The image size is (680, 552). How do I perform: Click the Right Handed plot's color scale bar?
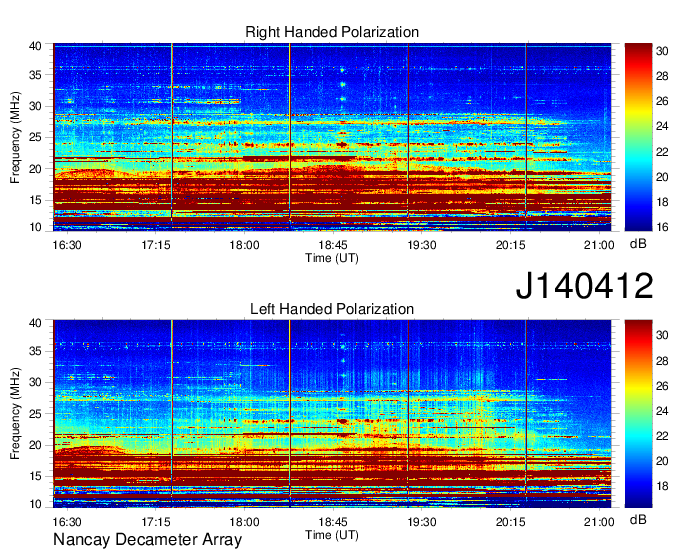(x=638, y=137)
